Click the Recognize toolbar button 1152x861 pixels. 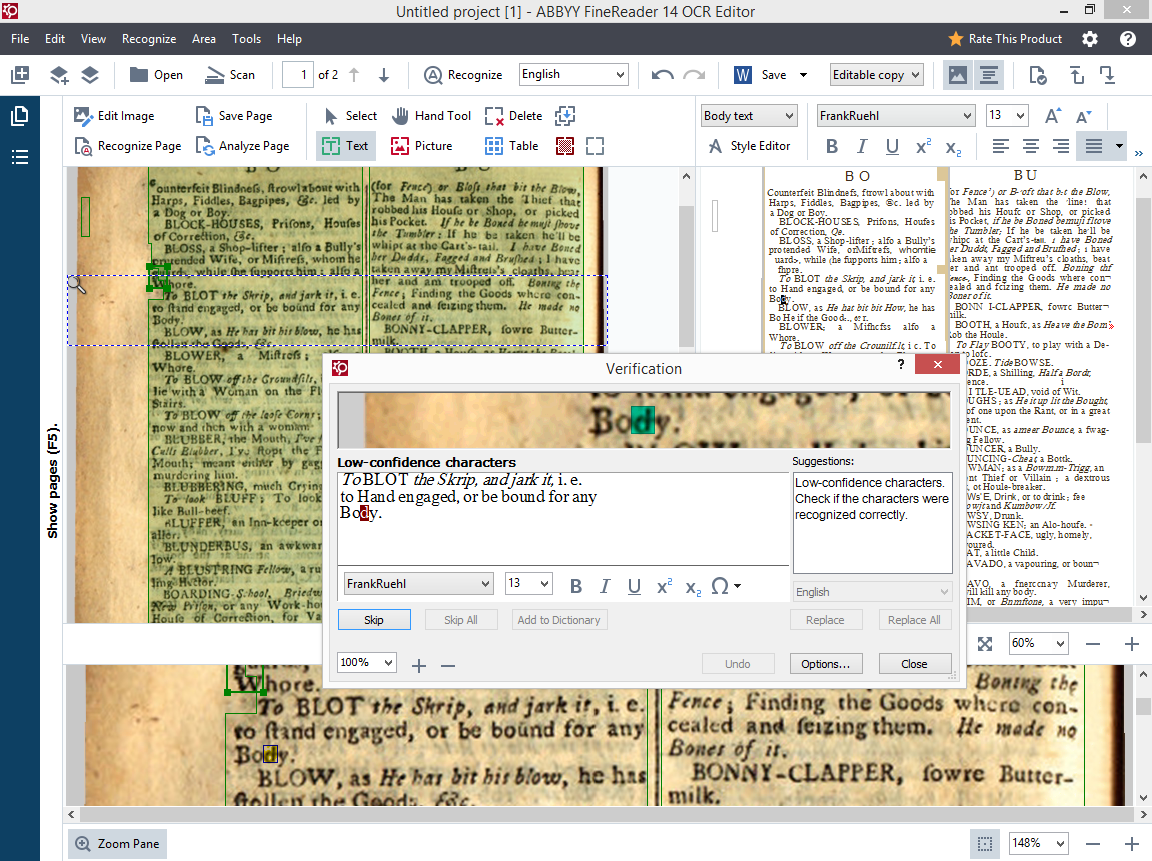click(463, 74)
